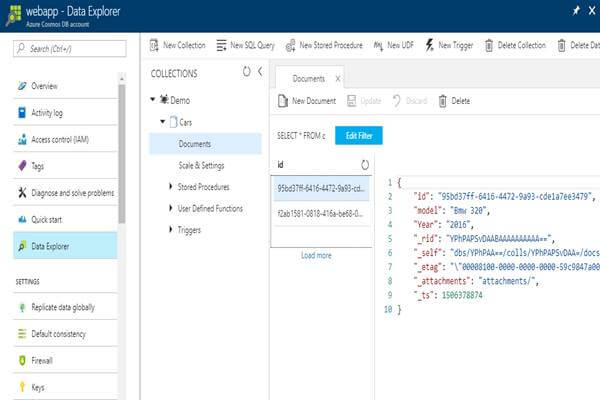The width and height of the screenshot is (600, 400).
Task: Click the Cars collection name
Action: (186, 122)
